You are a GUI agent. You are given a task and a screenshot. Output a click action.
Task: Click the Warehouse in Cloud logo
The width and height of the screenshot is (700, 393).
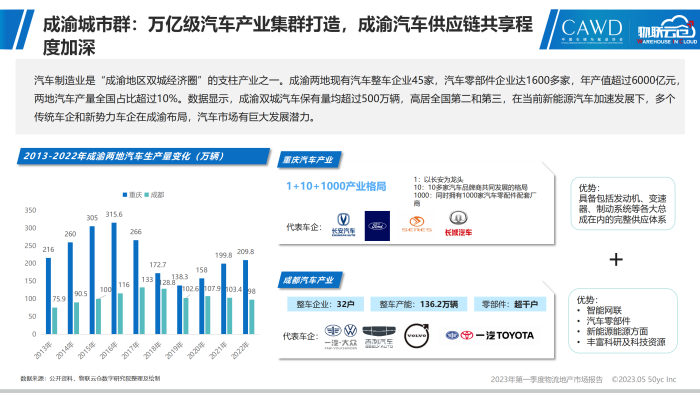[666, 29]
